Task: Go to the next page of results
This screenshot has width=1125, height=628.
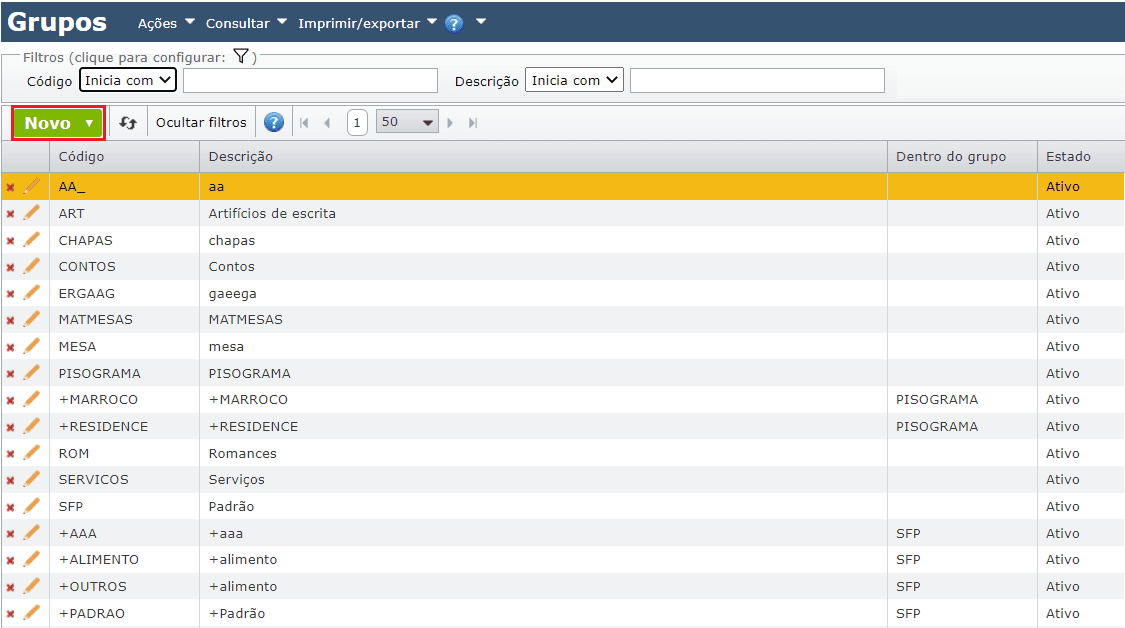Action: (x=451, y=123)
